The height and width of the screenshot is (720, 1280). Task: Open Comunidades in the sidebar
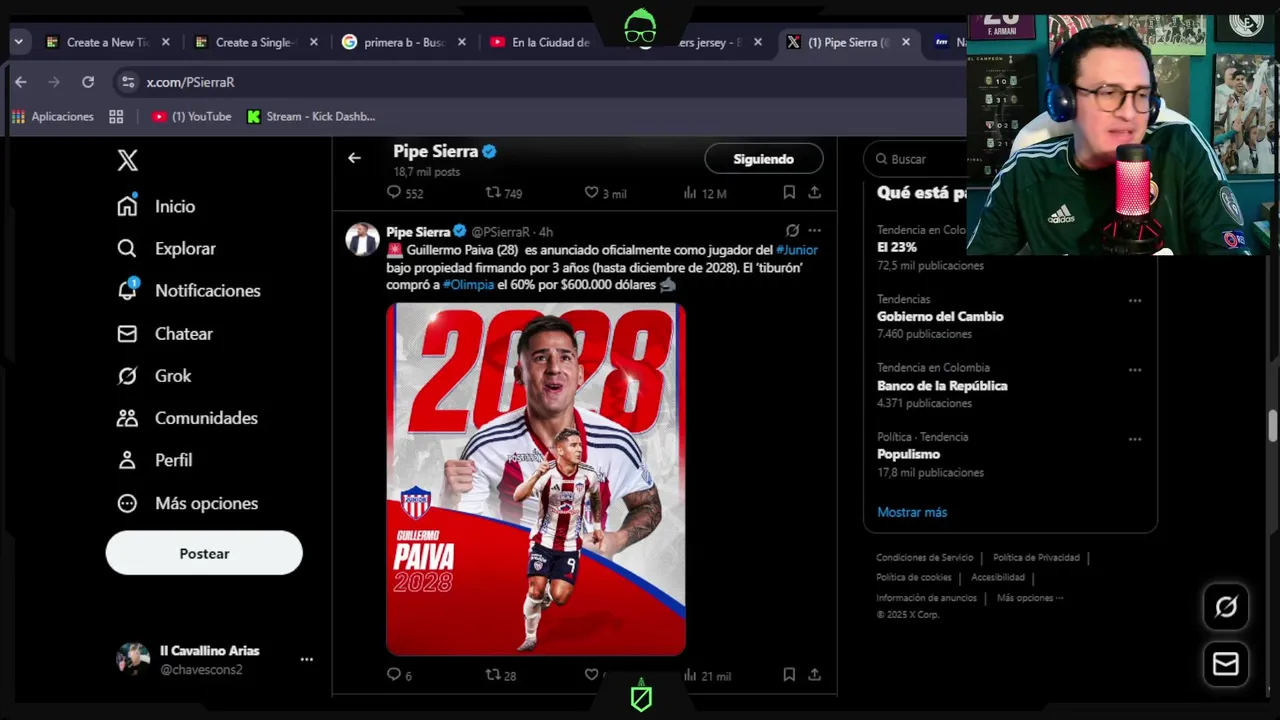[x=187, y=418]
